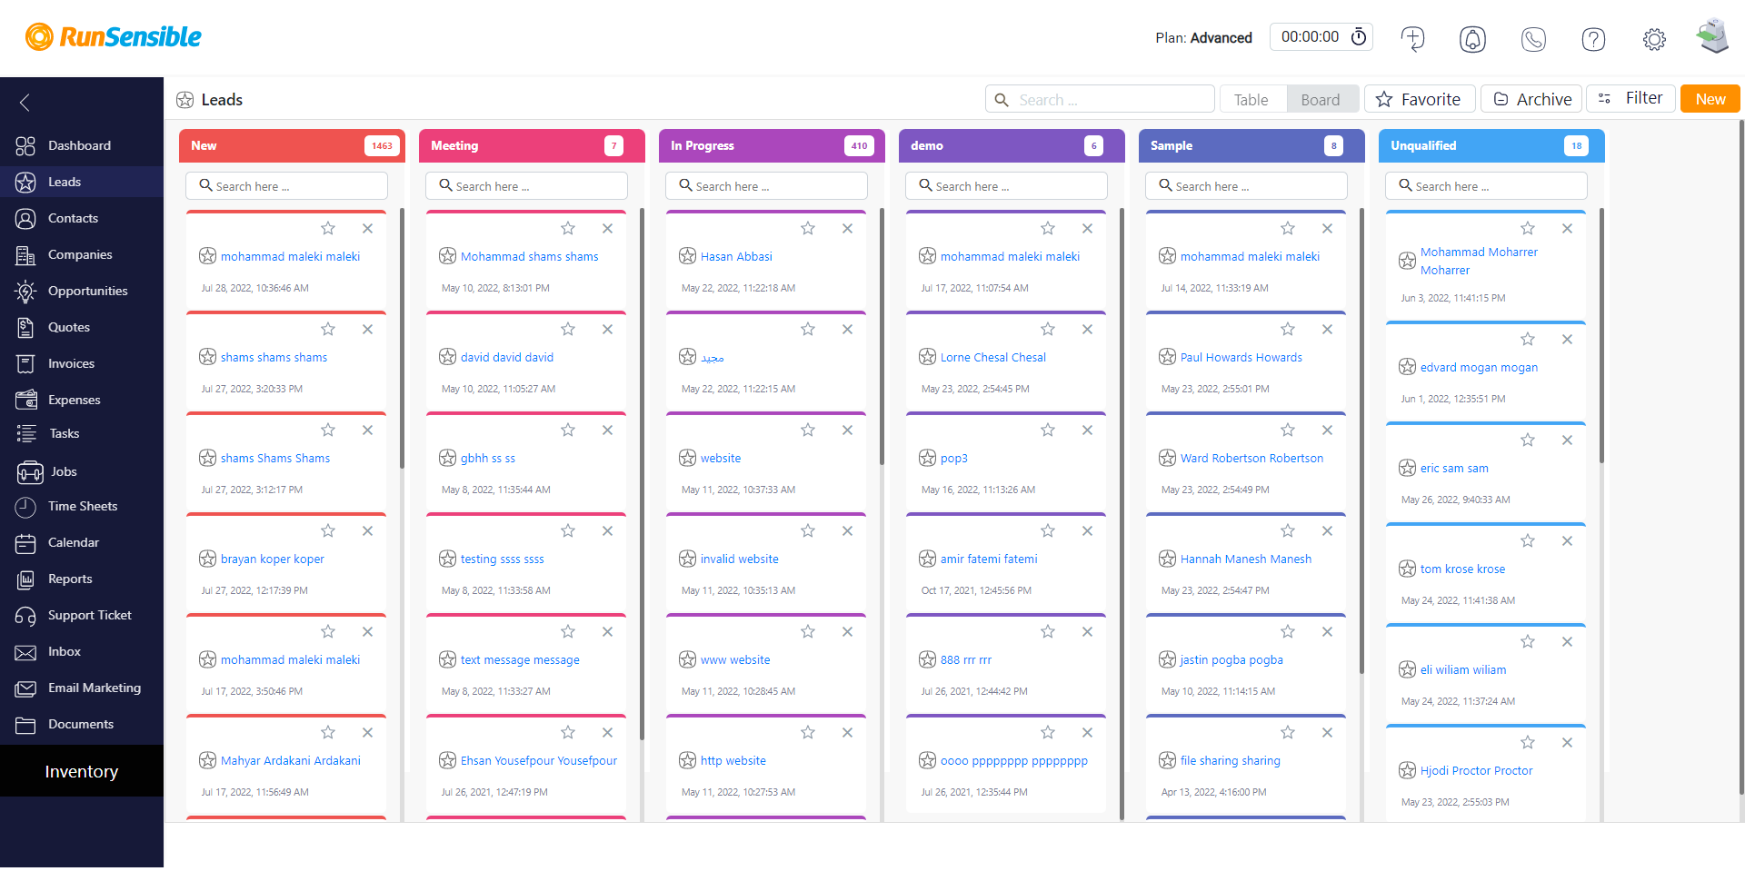1745x881 pixels.
Task: Click the New column scrollbar
Action: [x=402, y=338]
